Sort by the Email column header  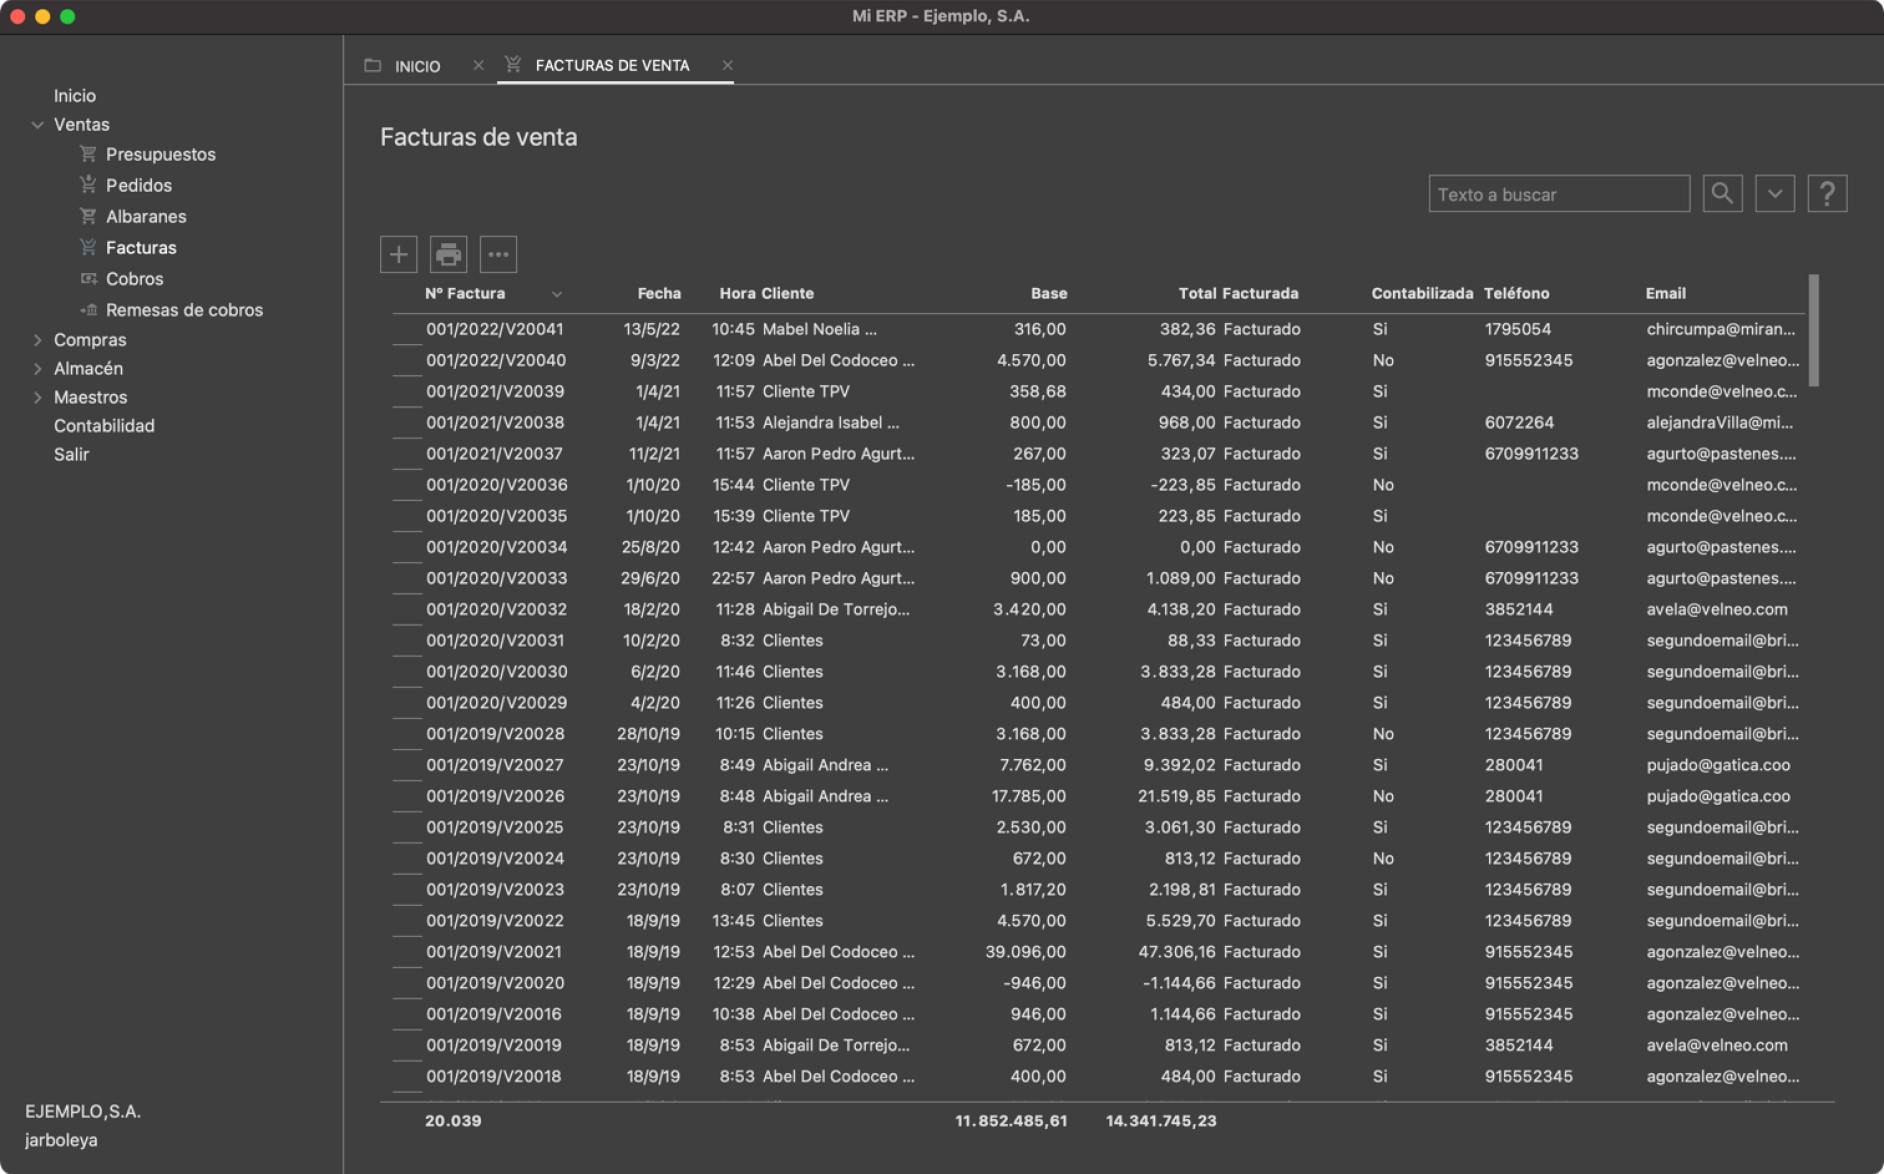click(x=1665, y=293)
